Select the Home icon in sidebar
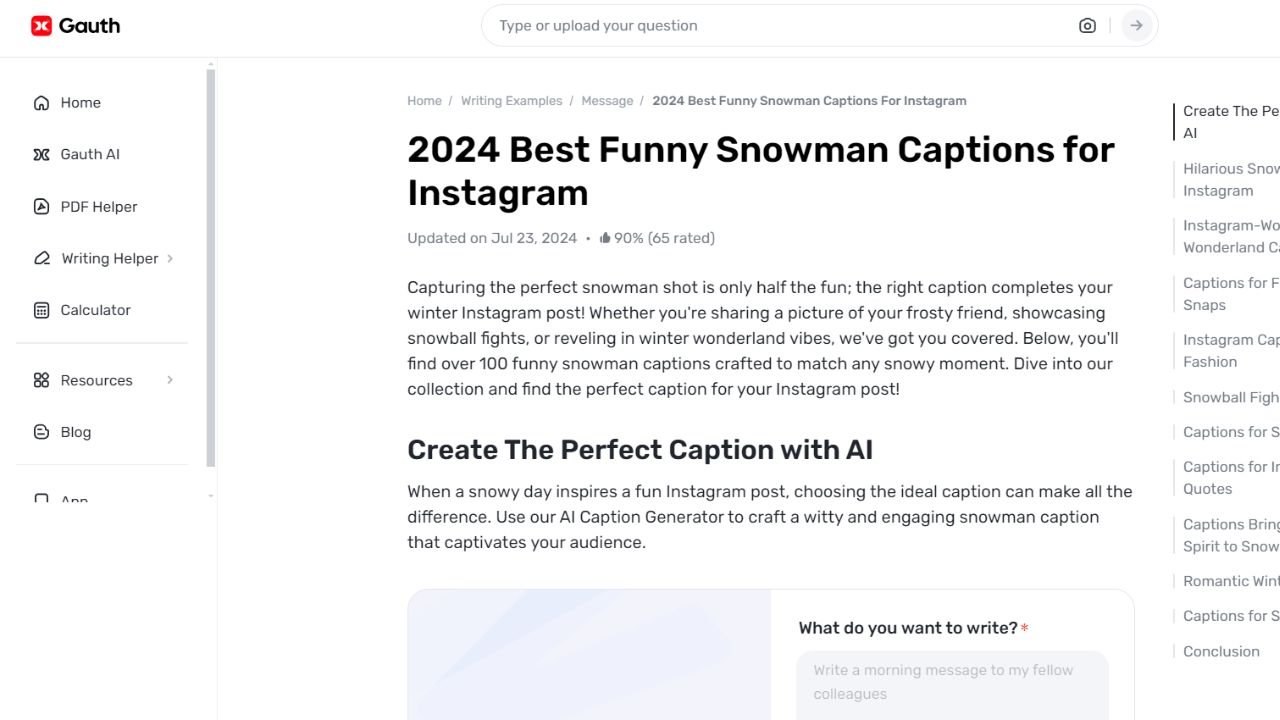This screenshot has height=720, width=1280. (41, 102)
